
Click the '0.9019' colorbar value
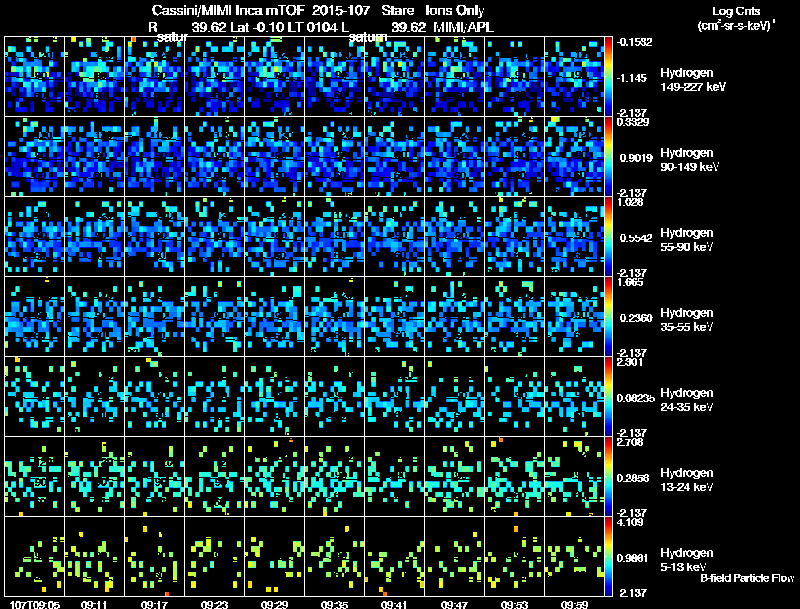[636, 158]
